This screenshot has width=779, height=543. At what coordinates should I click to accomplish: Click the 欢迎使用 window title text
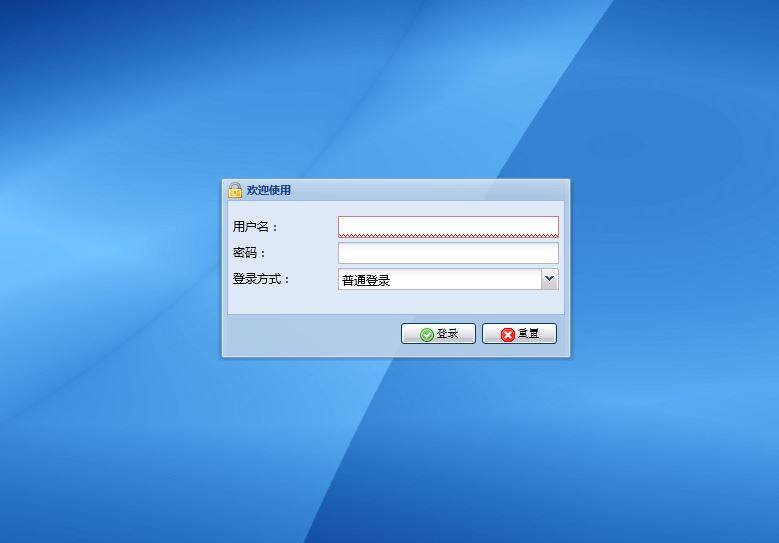pyautogui.click(x=269, y=190)
